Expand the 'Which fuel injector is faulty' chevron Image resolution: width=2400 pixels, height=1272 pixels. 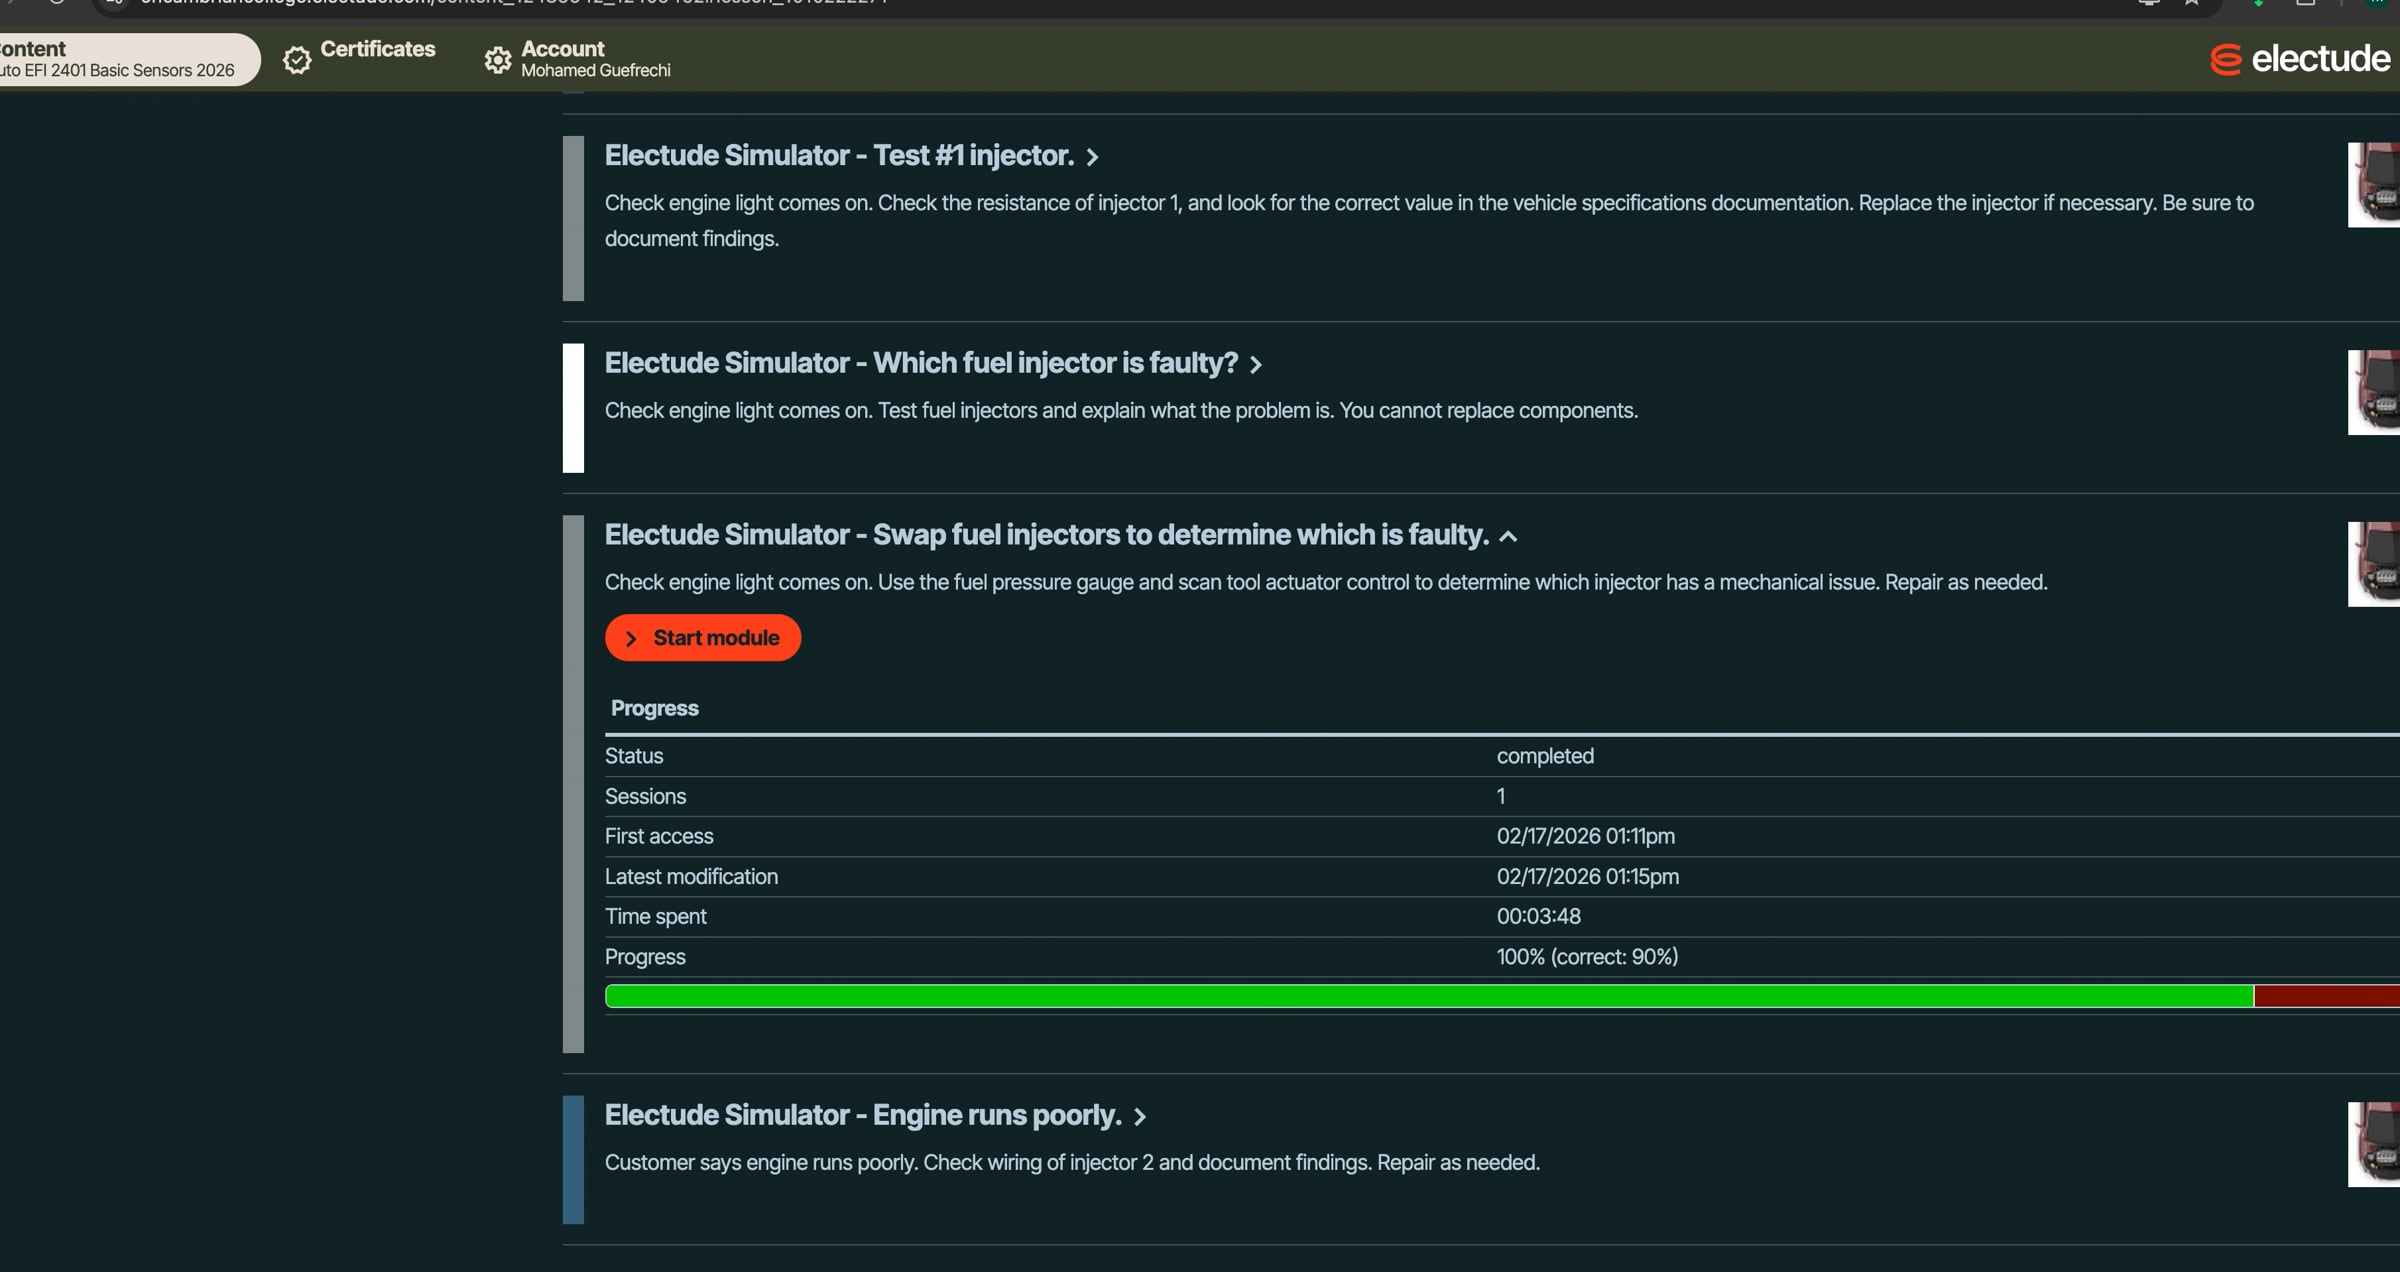[1256, 365]
